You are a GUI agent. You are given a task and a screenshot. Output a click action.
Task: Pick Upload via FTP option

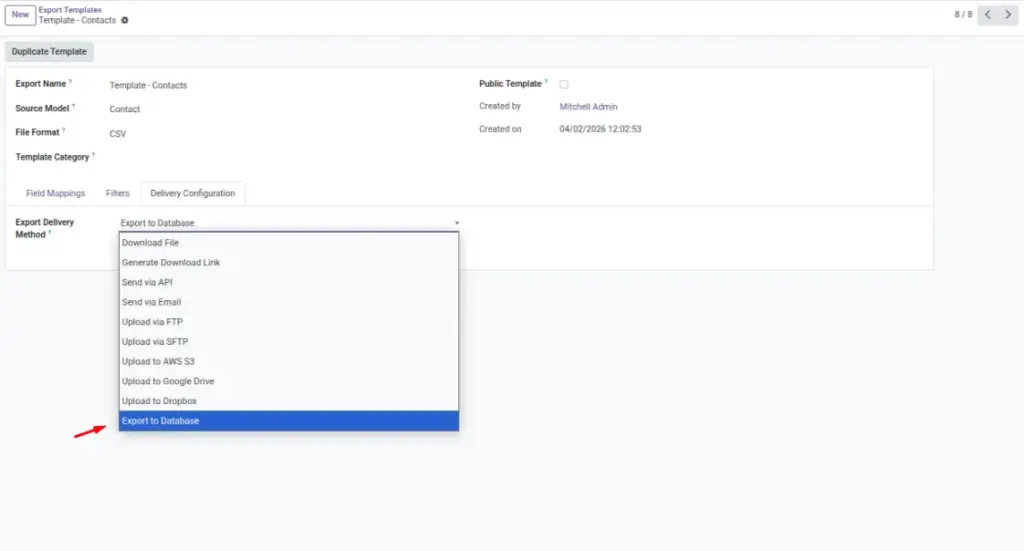[x=289, y=322]
